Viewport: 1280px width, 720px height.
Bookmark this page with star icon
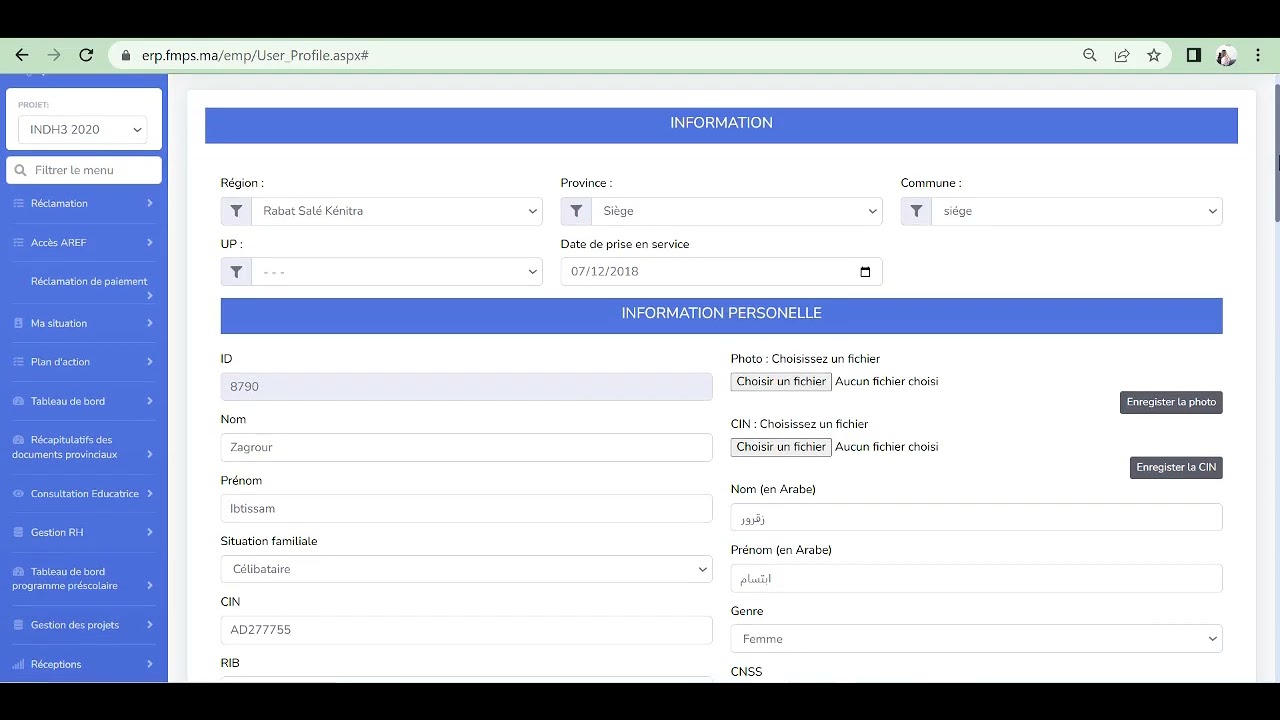point(1154,55)
